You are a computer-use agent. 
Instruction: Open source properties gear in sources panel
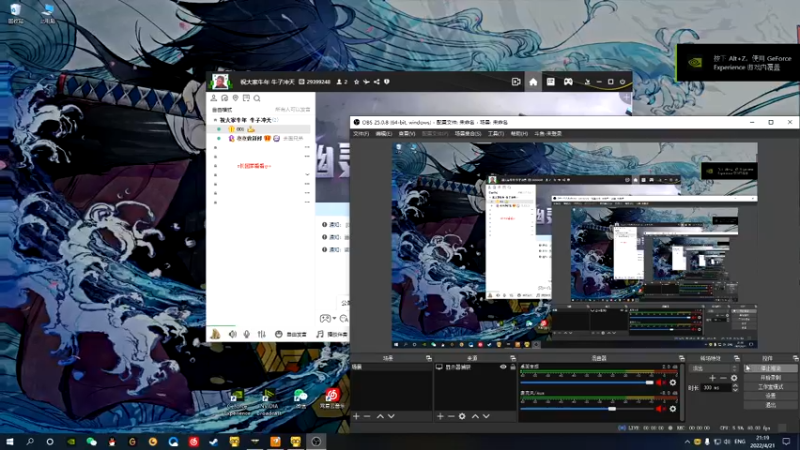[462, 416]
